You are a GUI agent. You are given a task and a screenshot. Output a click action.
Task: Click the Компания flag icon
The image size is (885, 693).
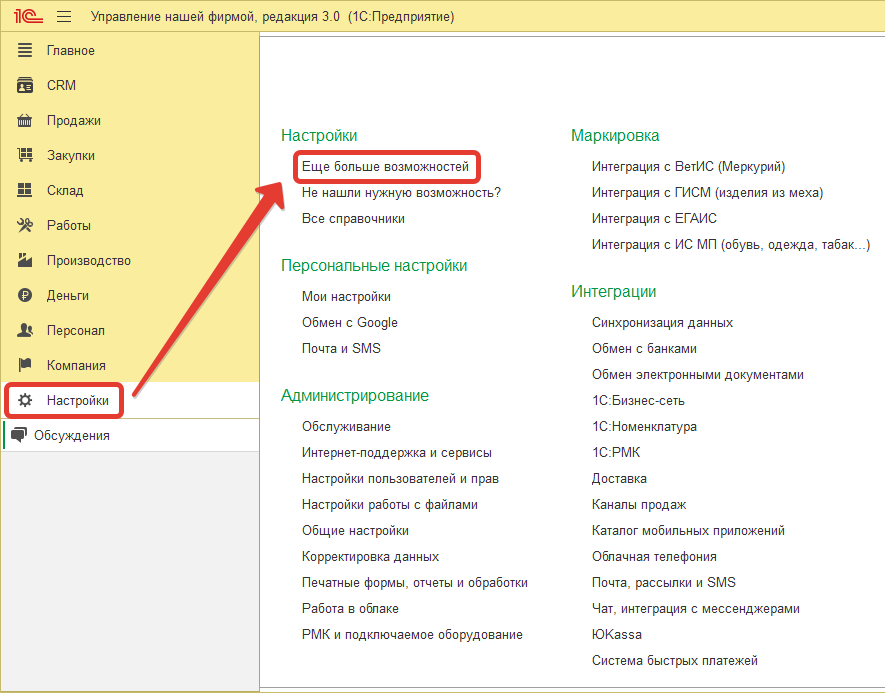point(25,365)
